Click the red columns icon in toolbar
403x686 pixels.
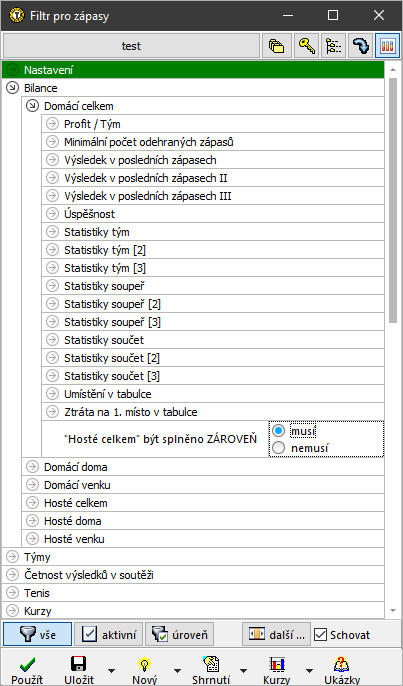[388, 46]
